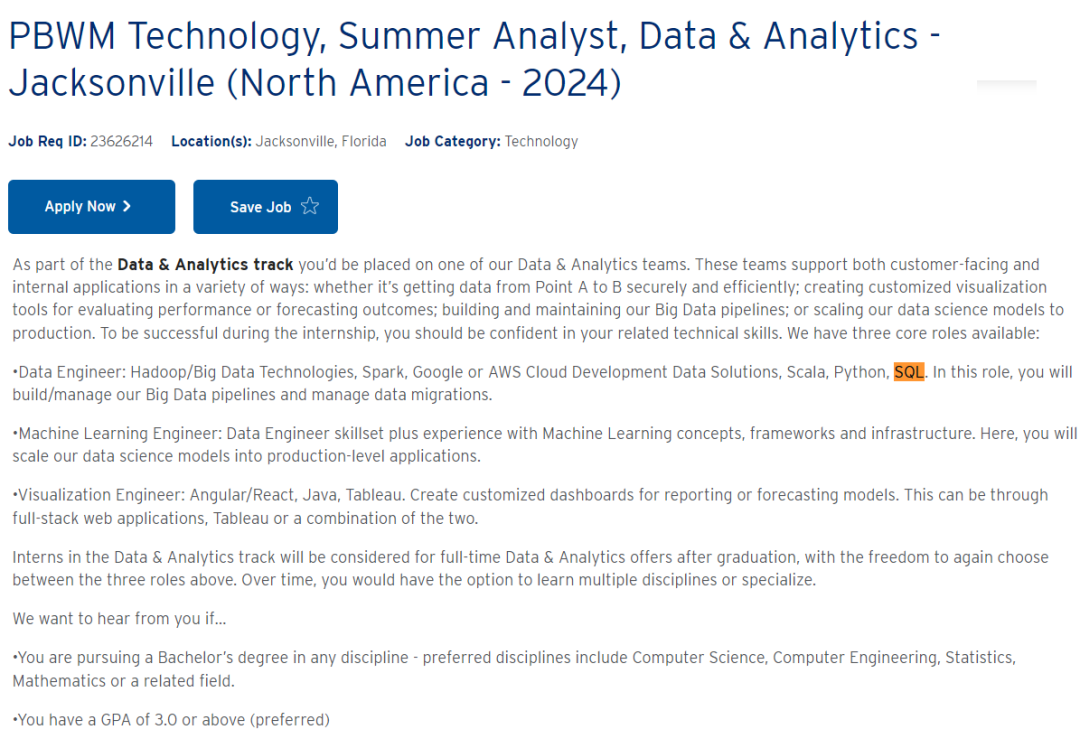Click the job requisition number 23626214

[x=121, y=141]
